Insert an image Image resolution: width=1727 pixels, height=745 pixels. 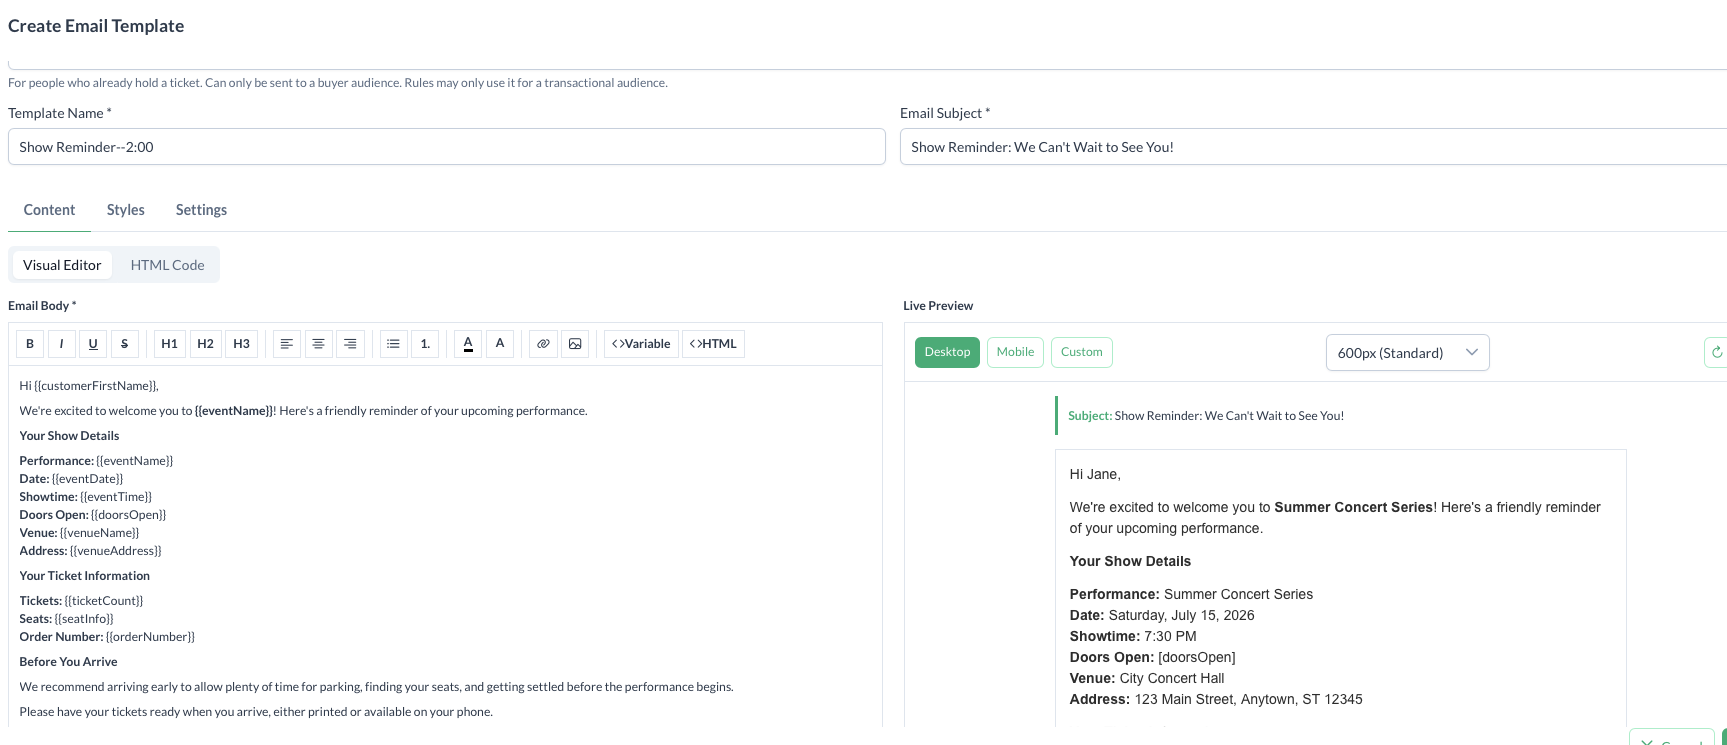click(x=575, y=344)
